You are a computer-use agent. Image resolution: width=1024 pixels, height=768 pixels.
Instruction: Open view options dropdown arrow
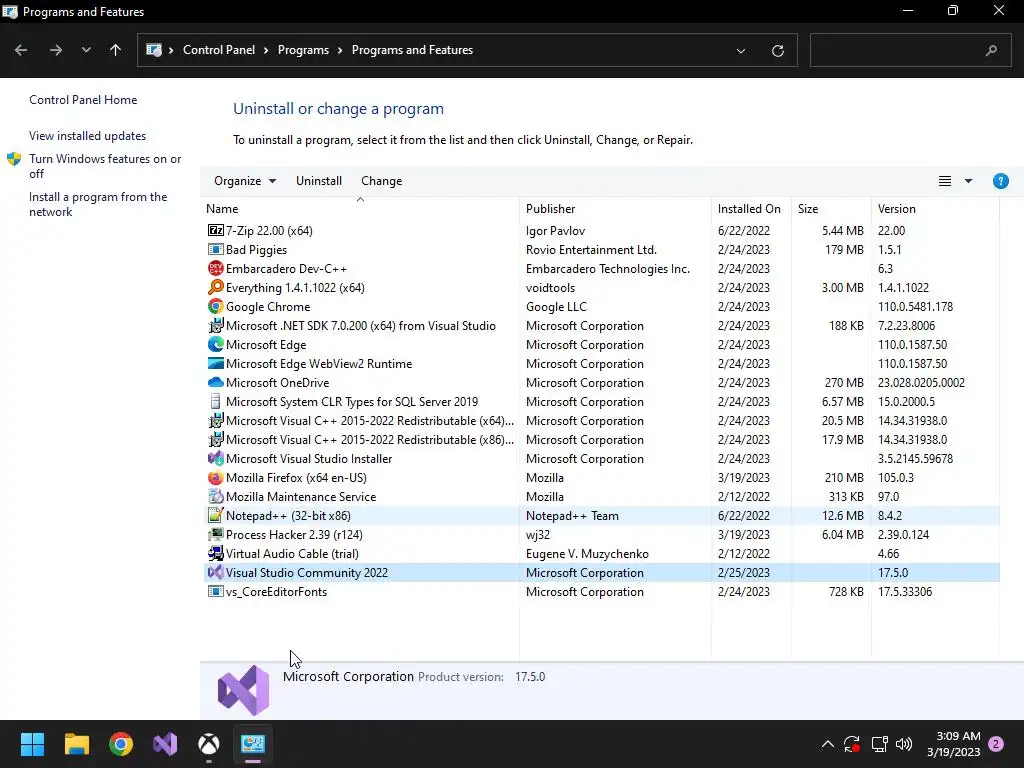point(968,181)
